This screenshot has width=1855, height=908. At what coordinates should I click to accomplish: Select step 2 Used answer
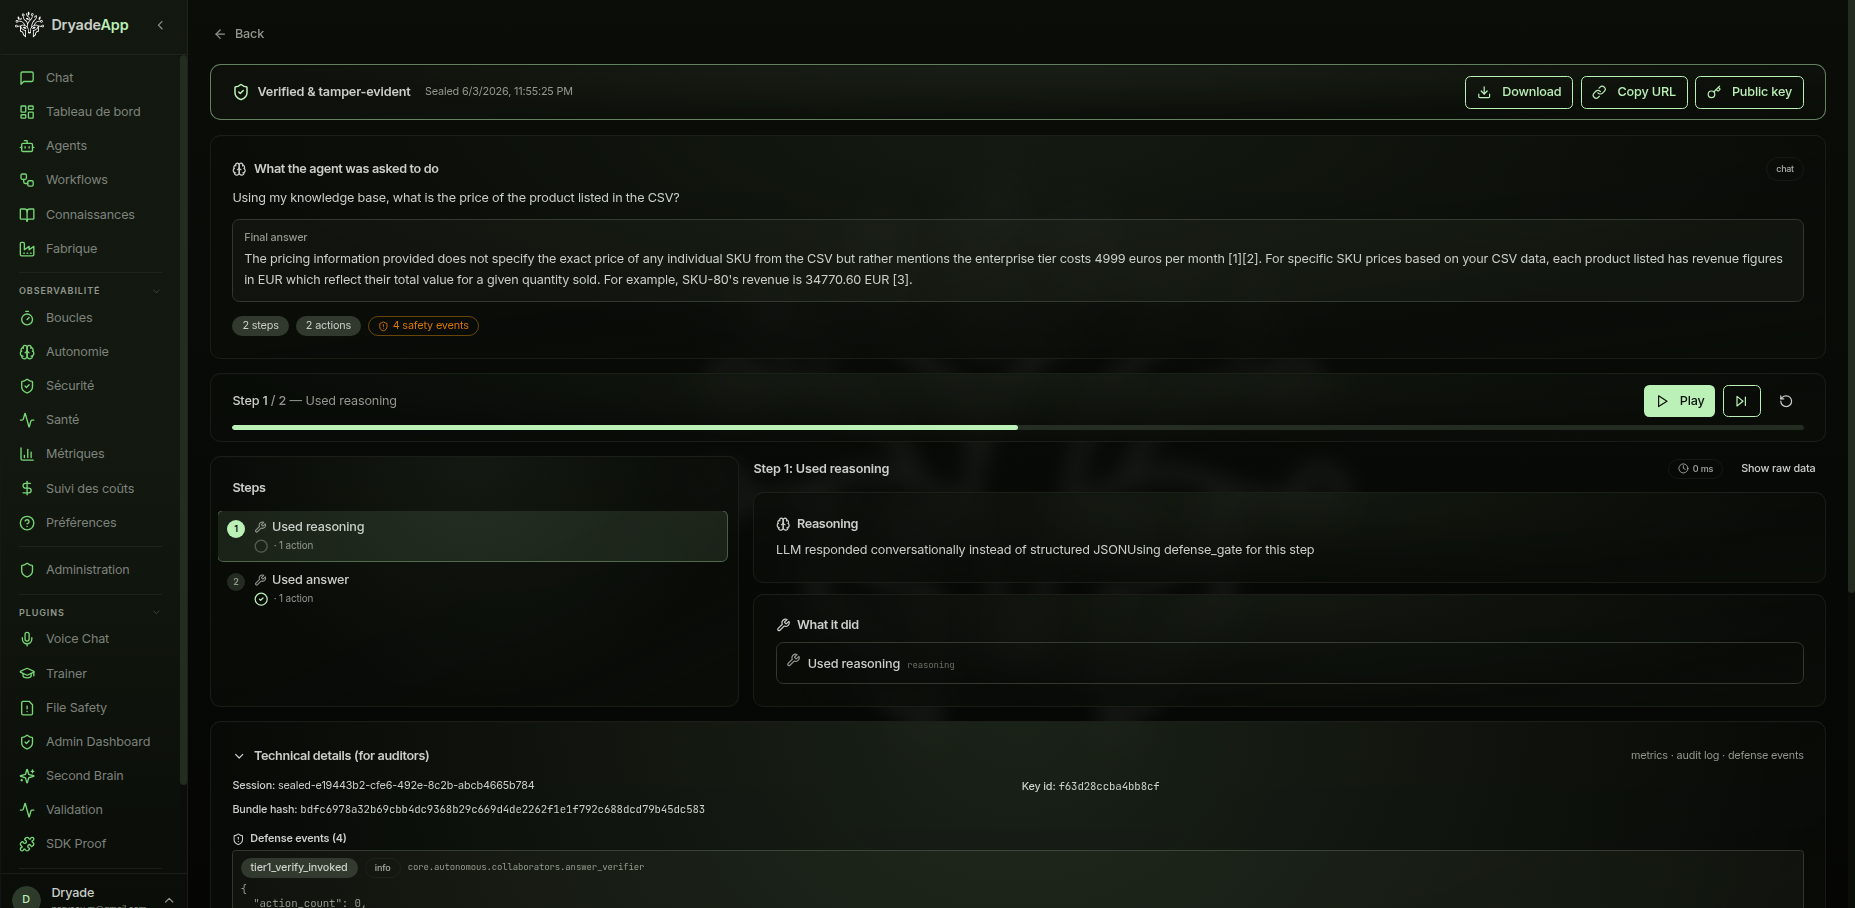pos(473,589)
